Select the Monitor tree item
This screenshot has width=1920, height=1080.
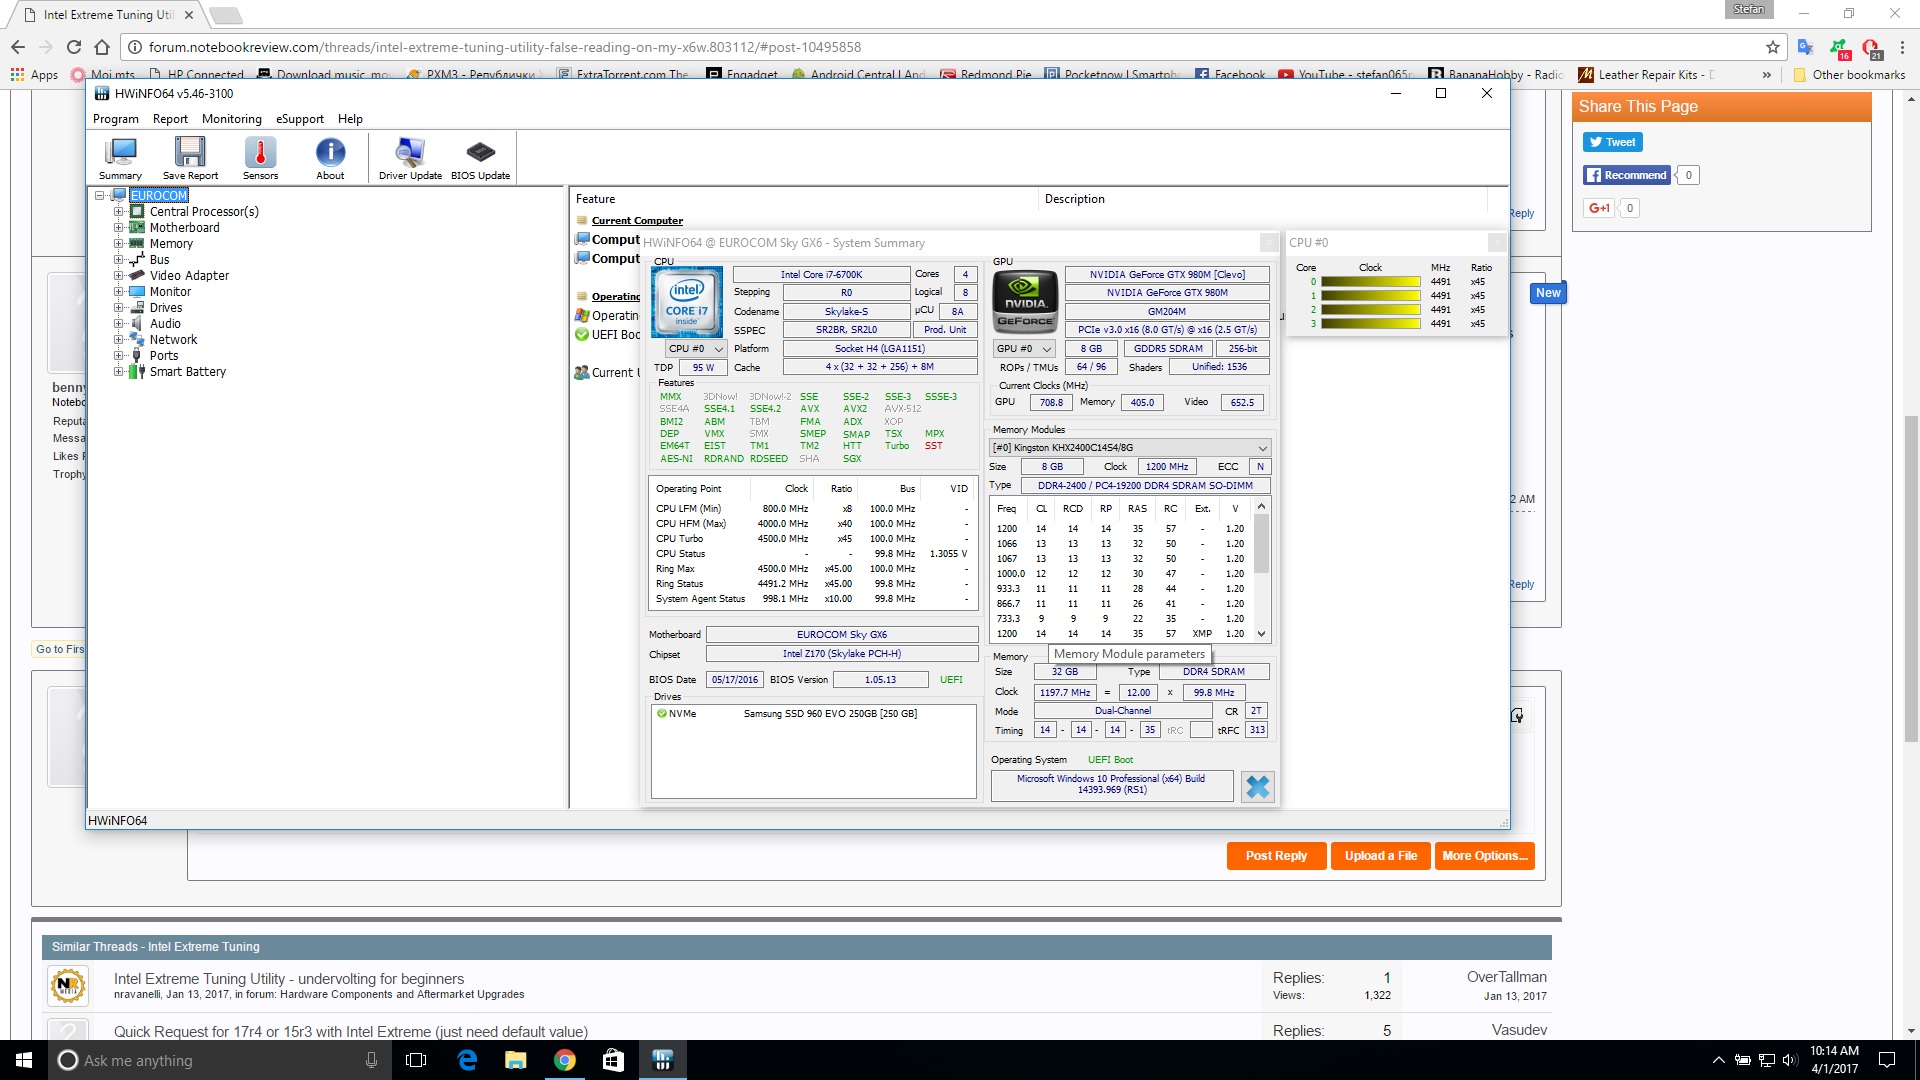[170, 292]
